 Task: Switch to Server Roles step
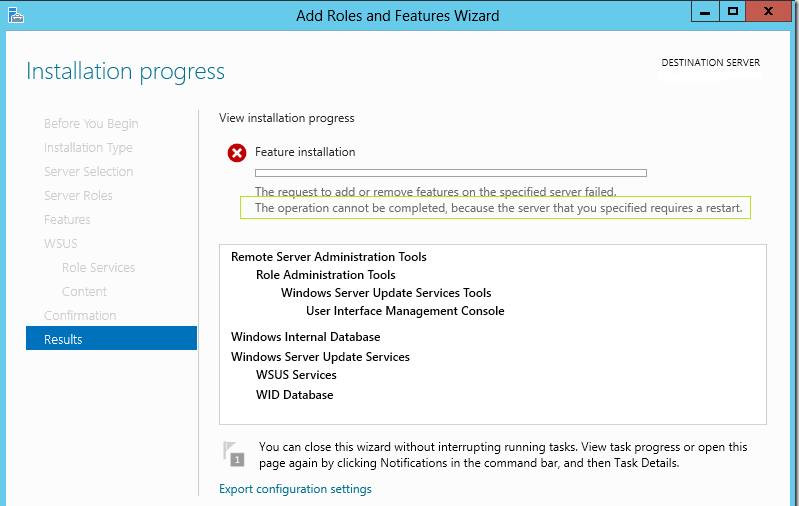click(x=78, y=196)
